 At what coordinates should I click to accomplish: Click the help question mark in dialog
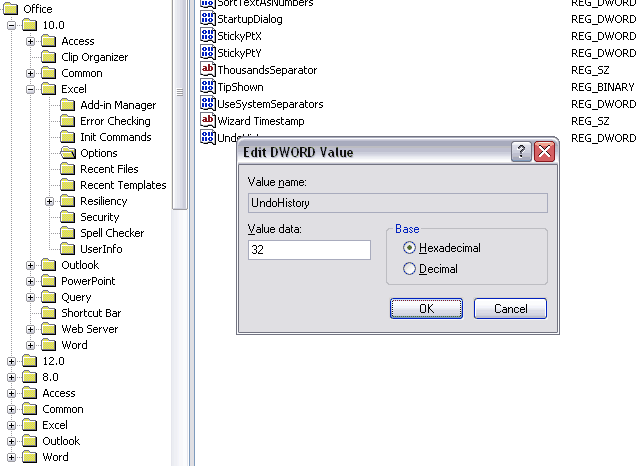coord(521,152)
